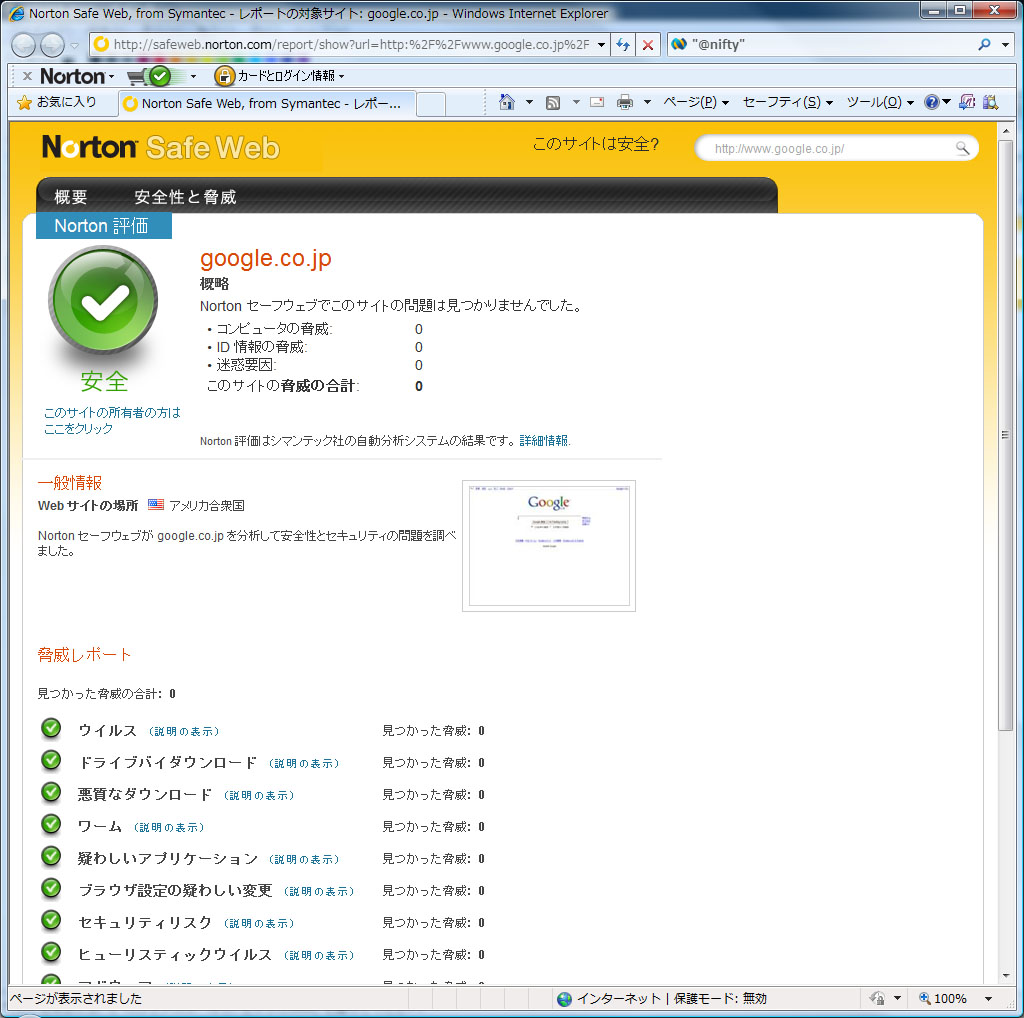This screenshot has width=1024, height=1018.
Task: Click the browser Forward arrow button
Action: click(52, 45)
